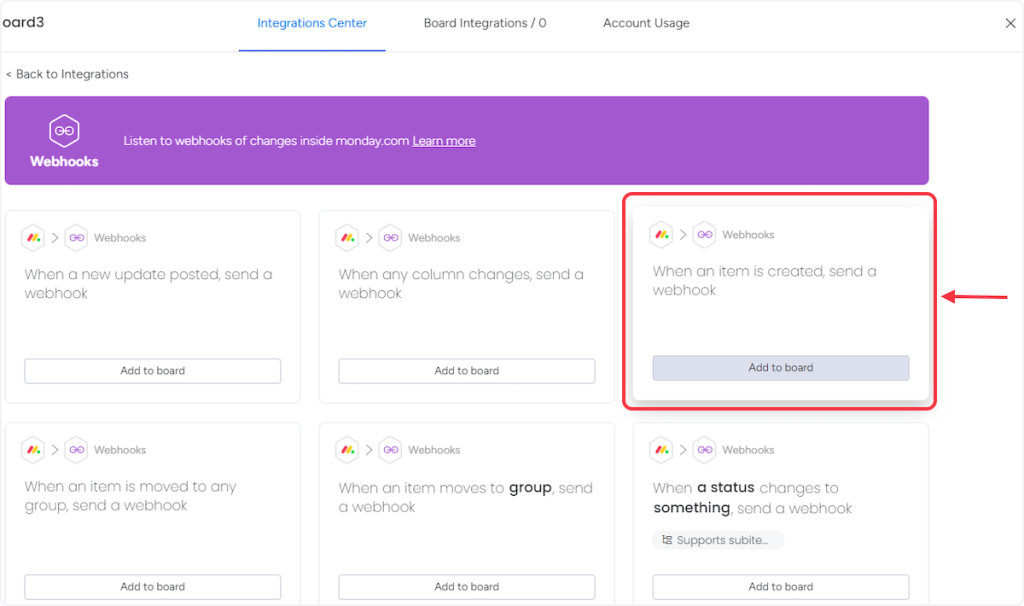Add 'new update posted' webhook to board
This screenshot has height=606, width=1024.
[153, 371]
